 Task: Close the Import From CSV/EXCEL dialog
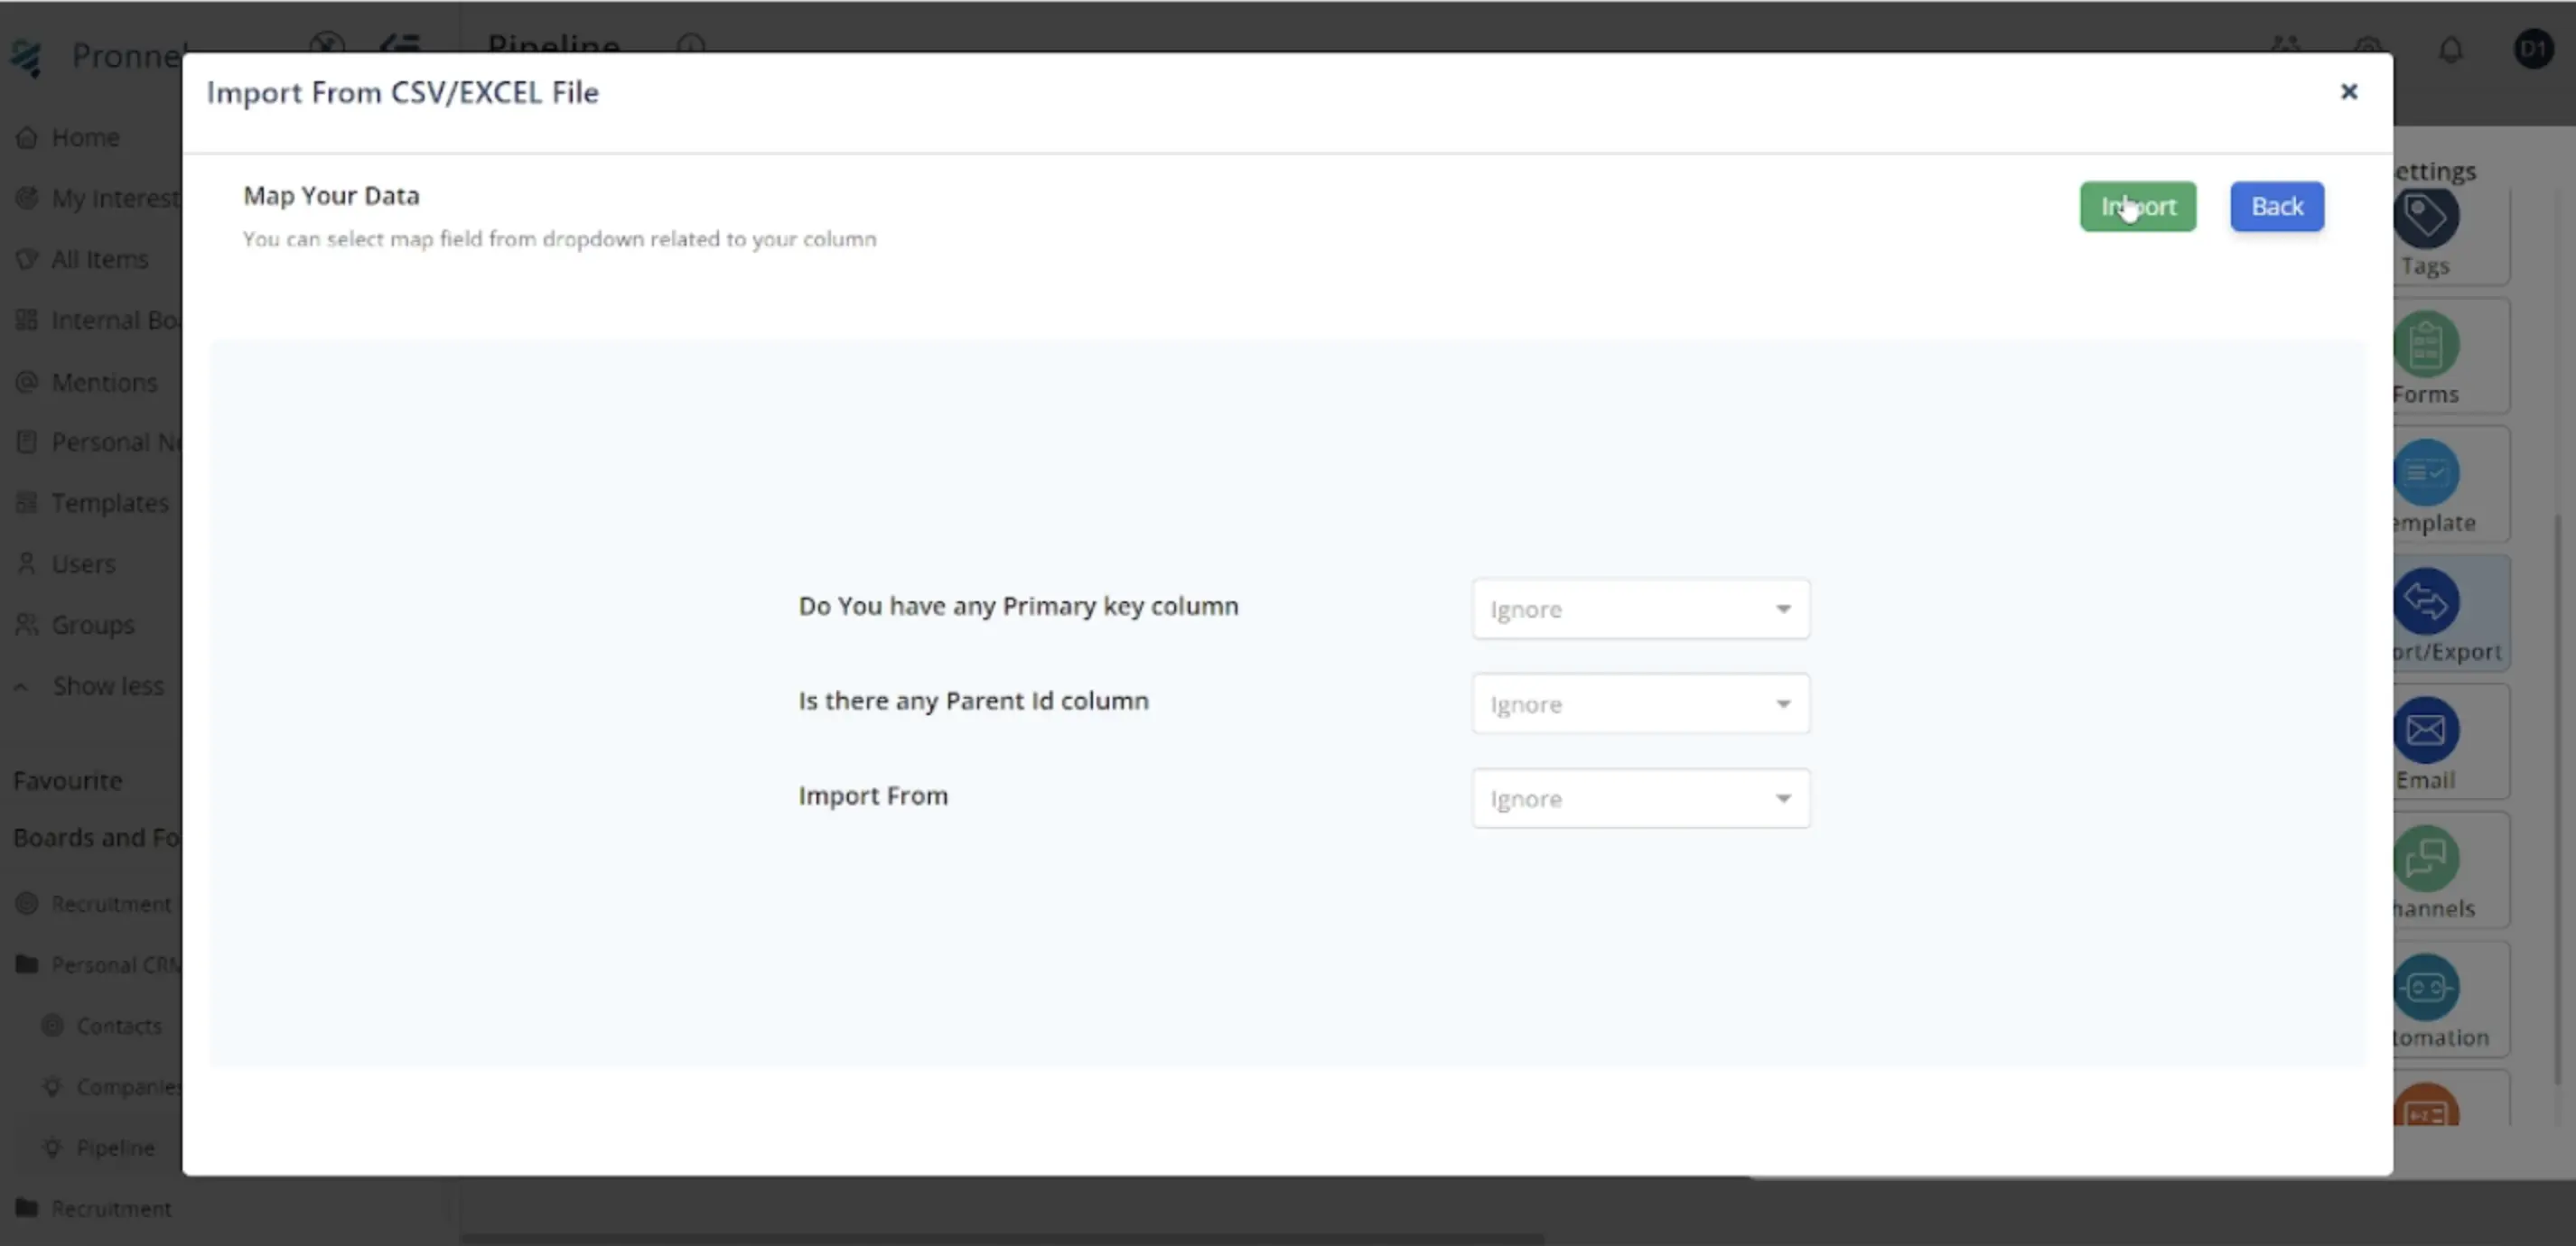click(x=2349, y=92)
